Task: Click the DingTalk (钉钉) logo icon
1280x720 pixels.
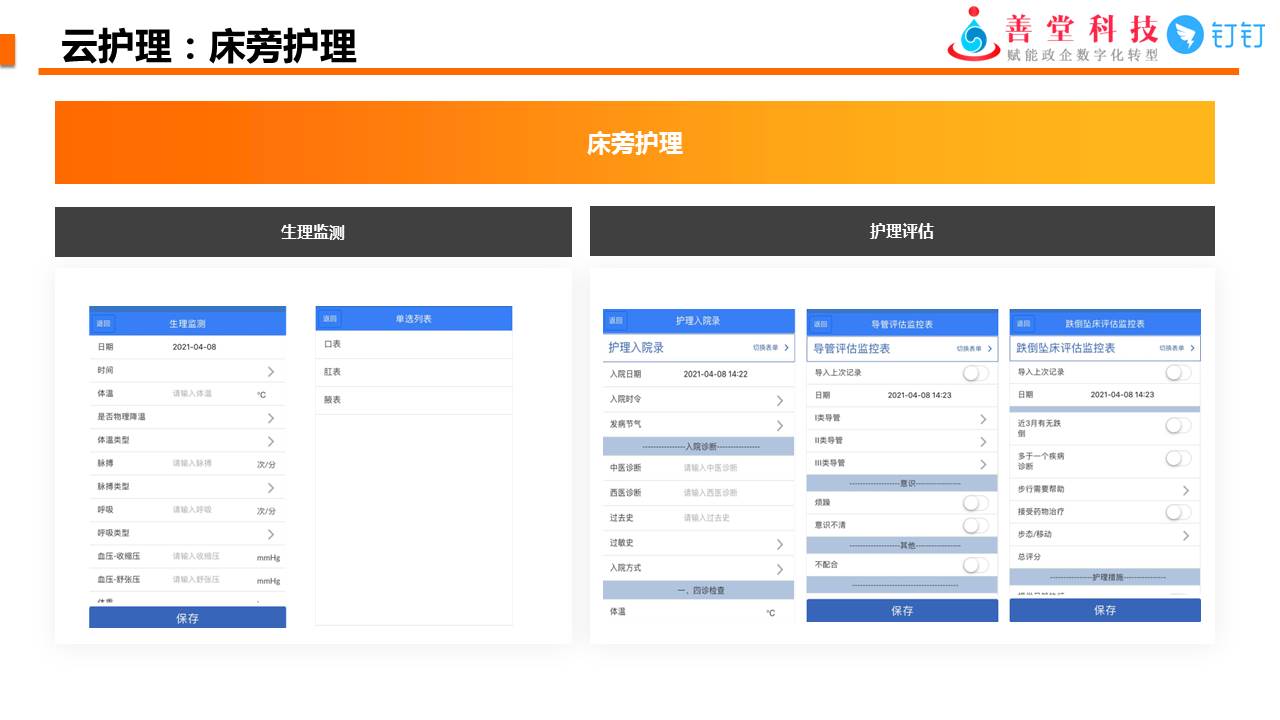Action: (x=1186, y=35)
